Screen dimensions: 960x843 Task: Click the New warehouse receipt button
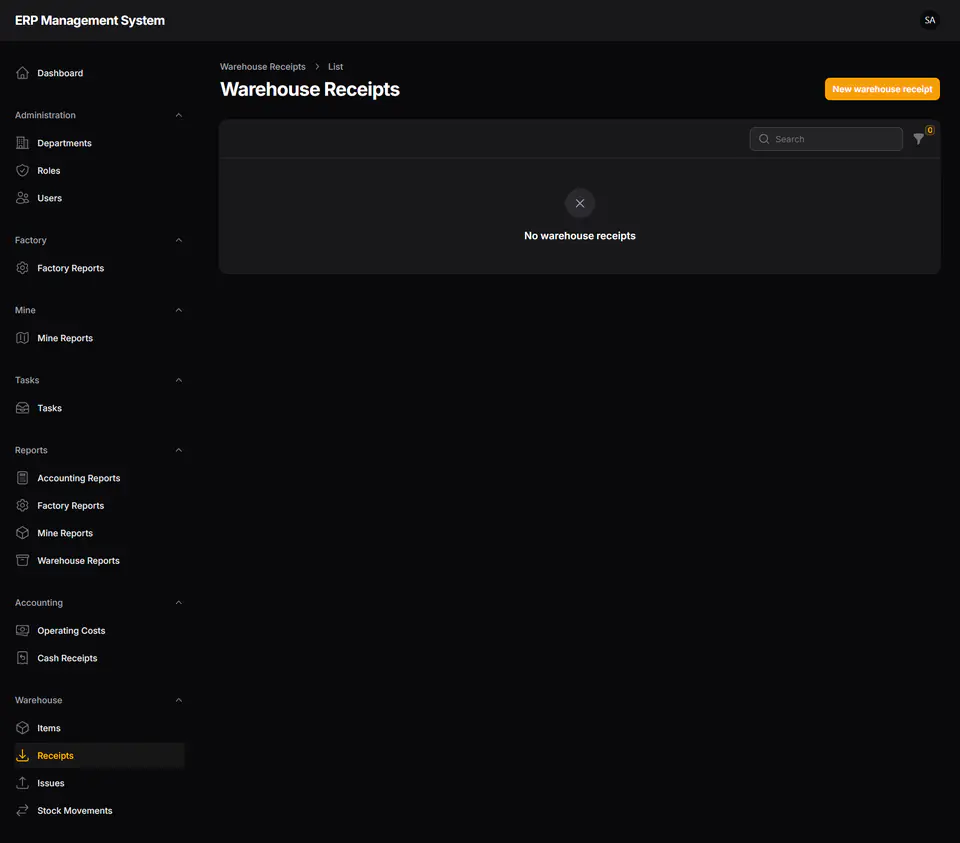pos(882,89)
